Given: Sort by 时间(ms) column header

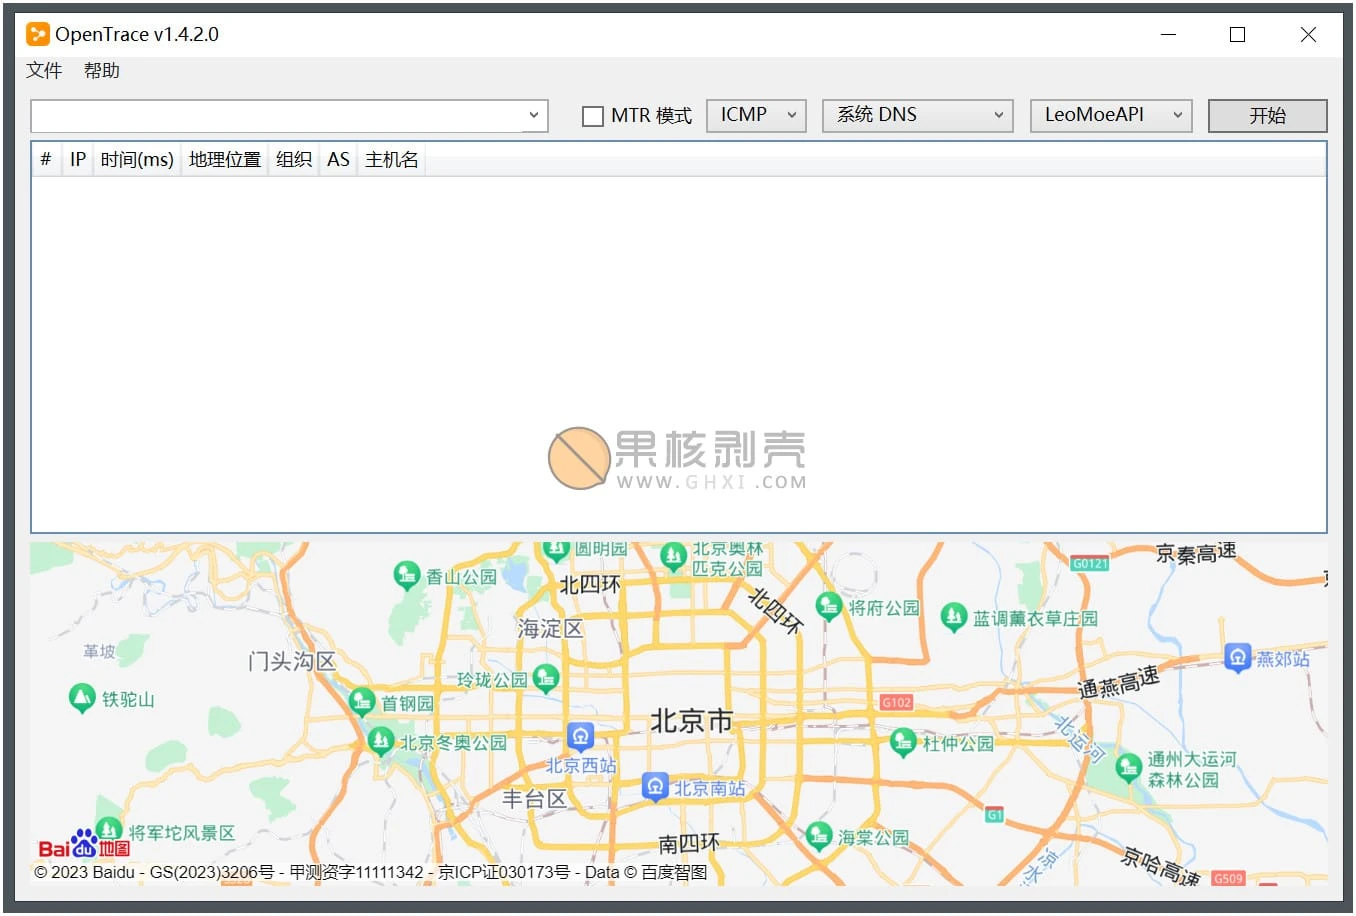Looking at the screenshot, I should (137, 159).
